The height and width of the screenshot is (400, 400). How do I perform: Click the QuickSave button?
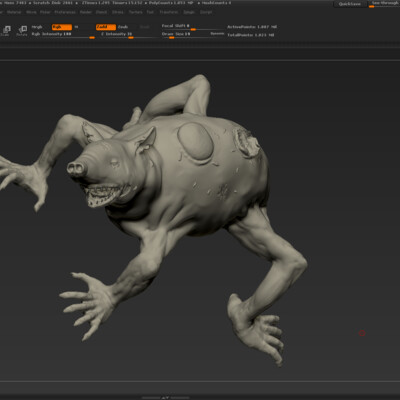[x=350, y=4]
